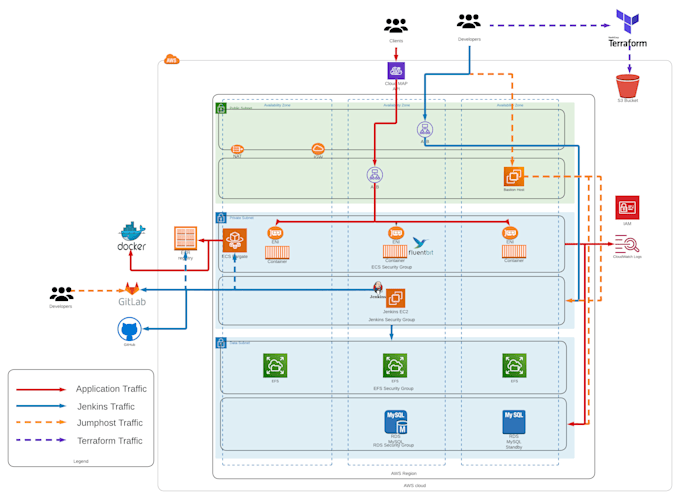Click the NAT gateway icon

237,149
